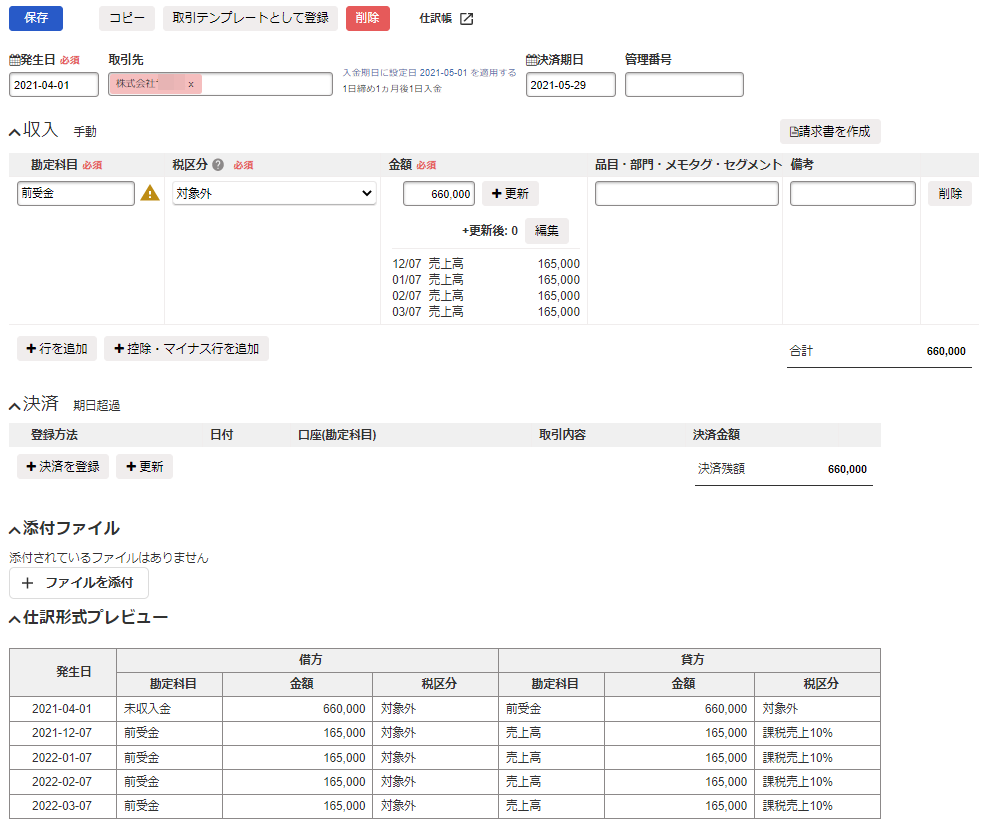Viewport: 990px width, 829px height.
Task: Click the 2022-01-07 date cell
Action: pos(62,758)
